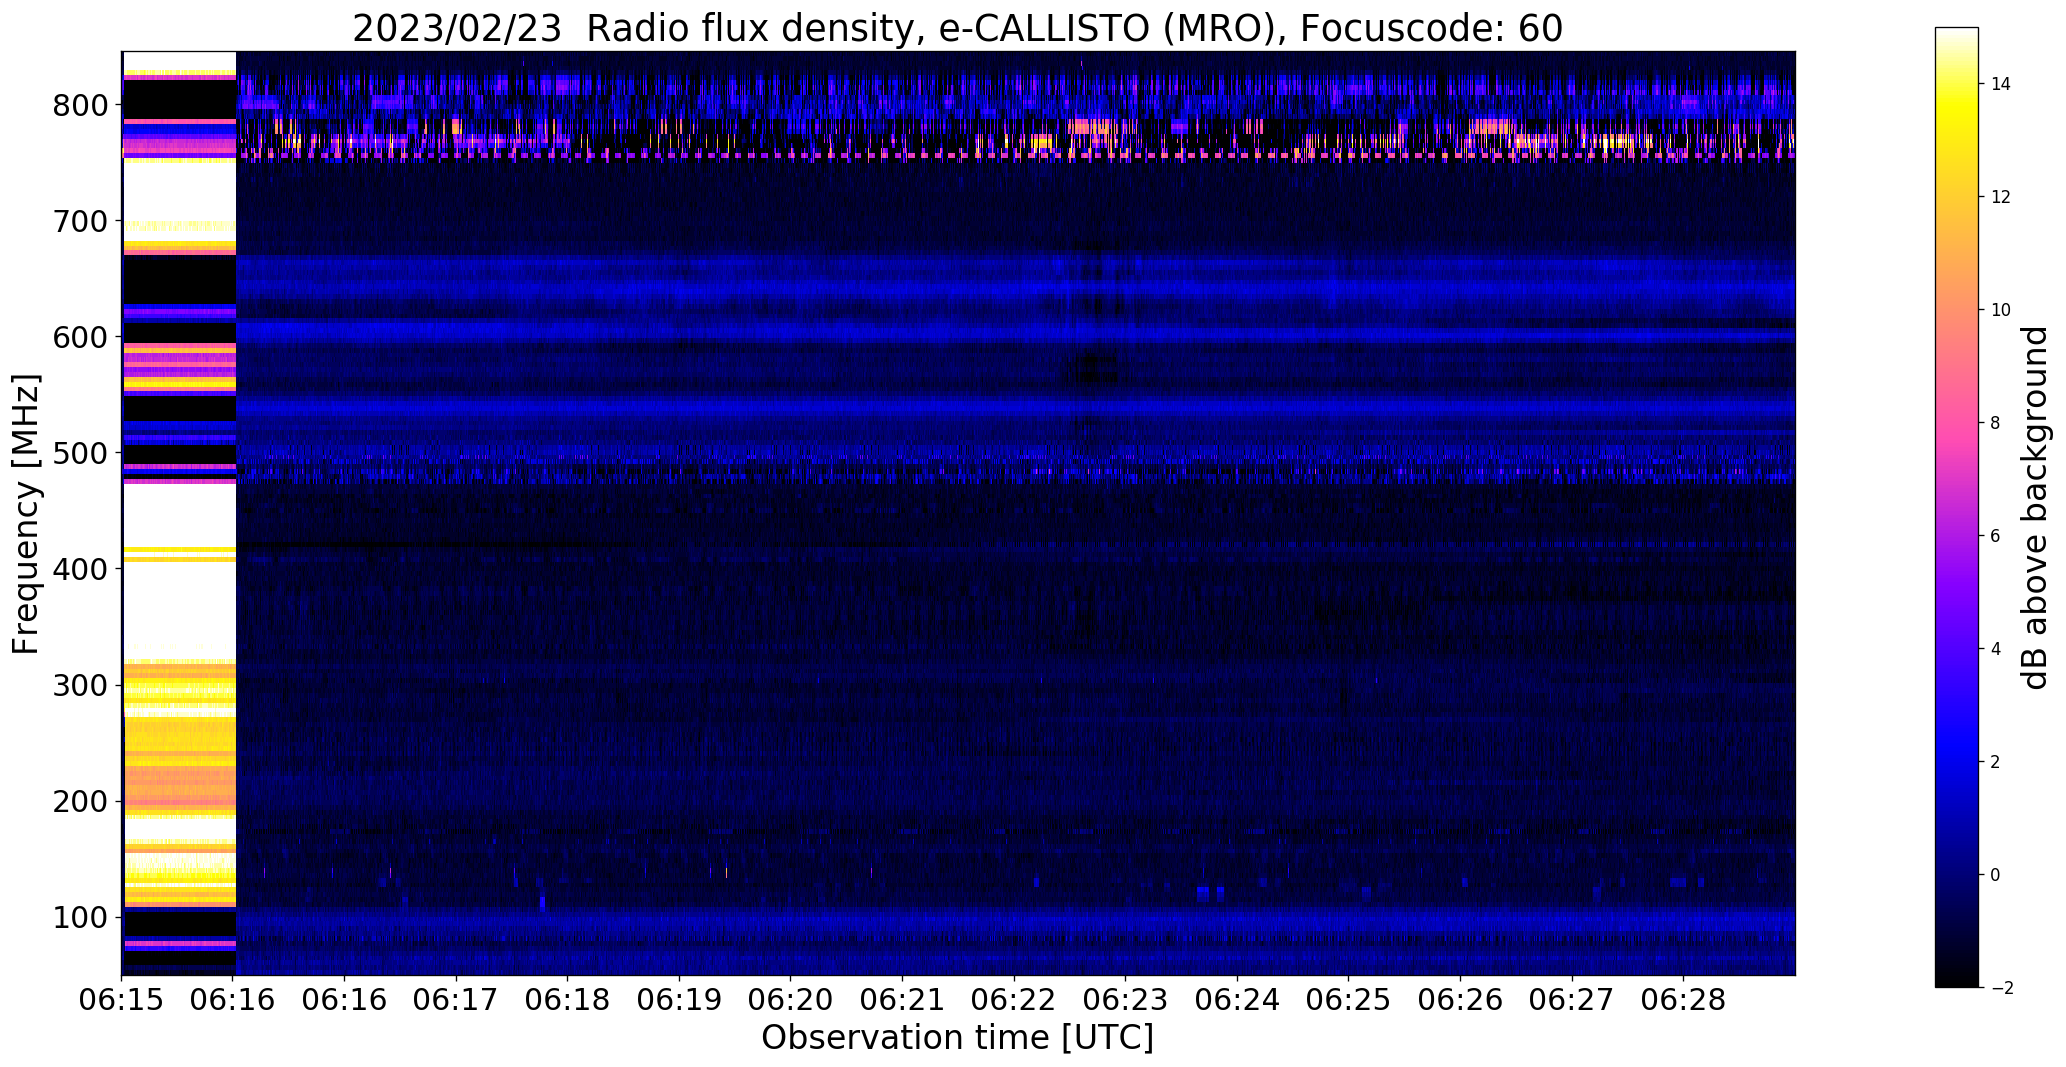
Task: Click the 200 frequency tick label
Action: click(x=80, y=801)
